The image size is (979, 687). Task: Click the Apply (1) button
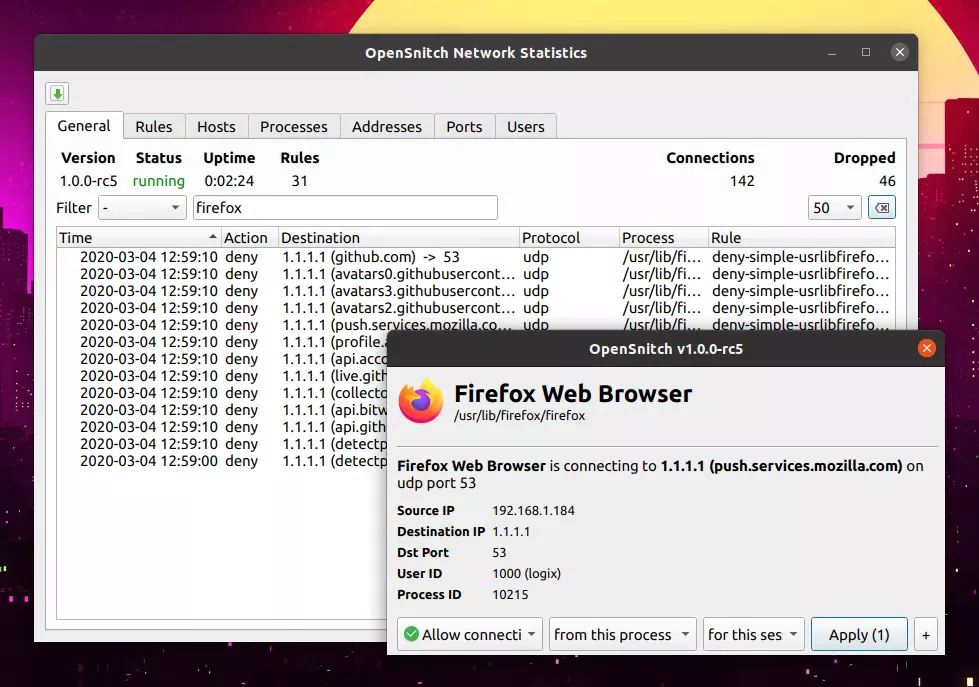tap(859, 635)
